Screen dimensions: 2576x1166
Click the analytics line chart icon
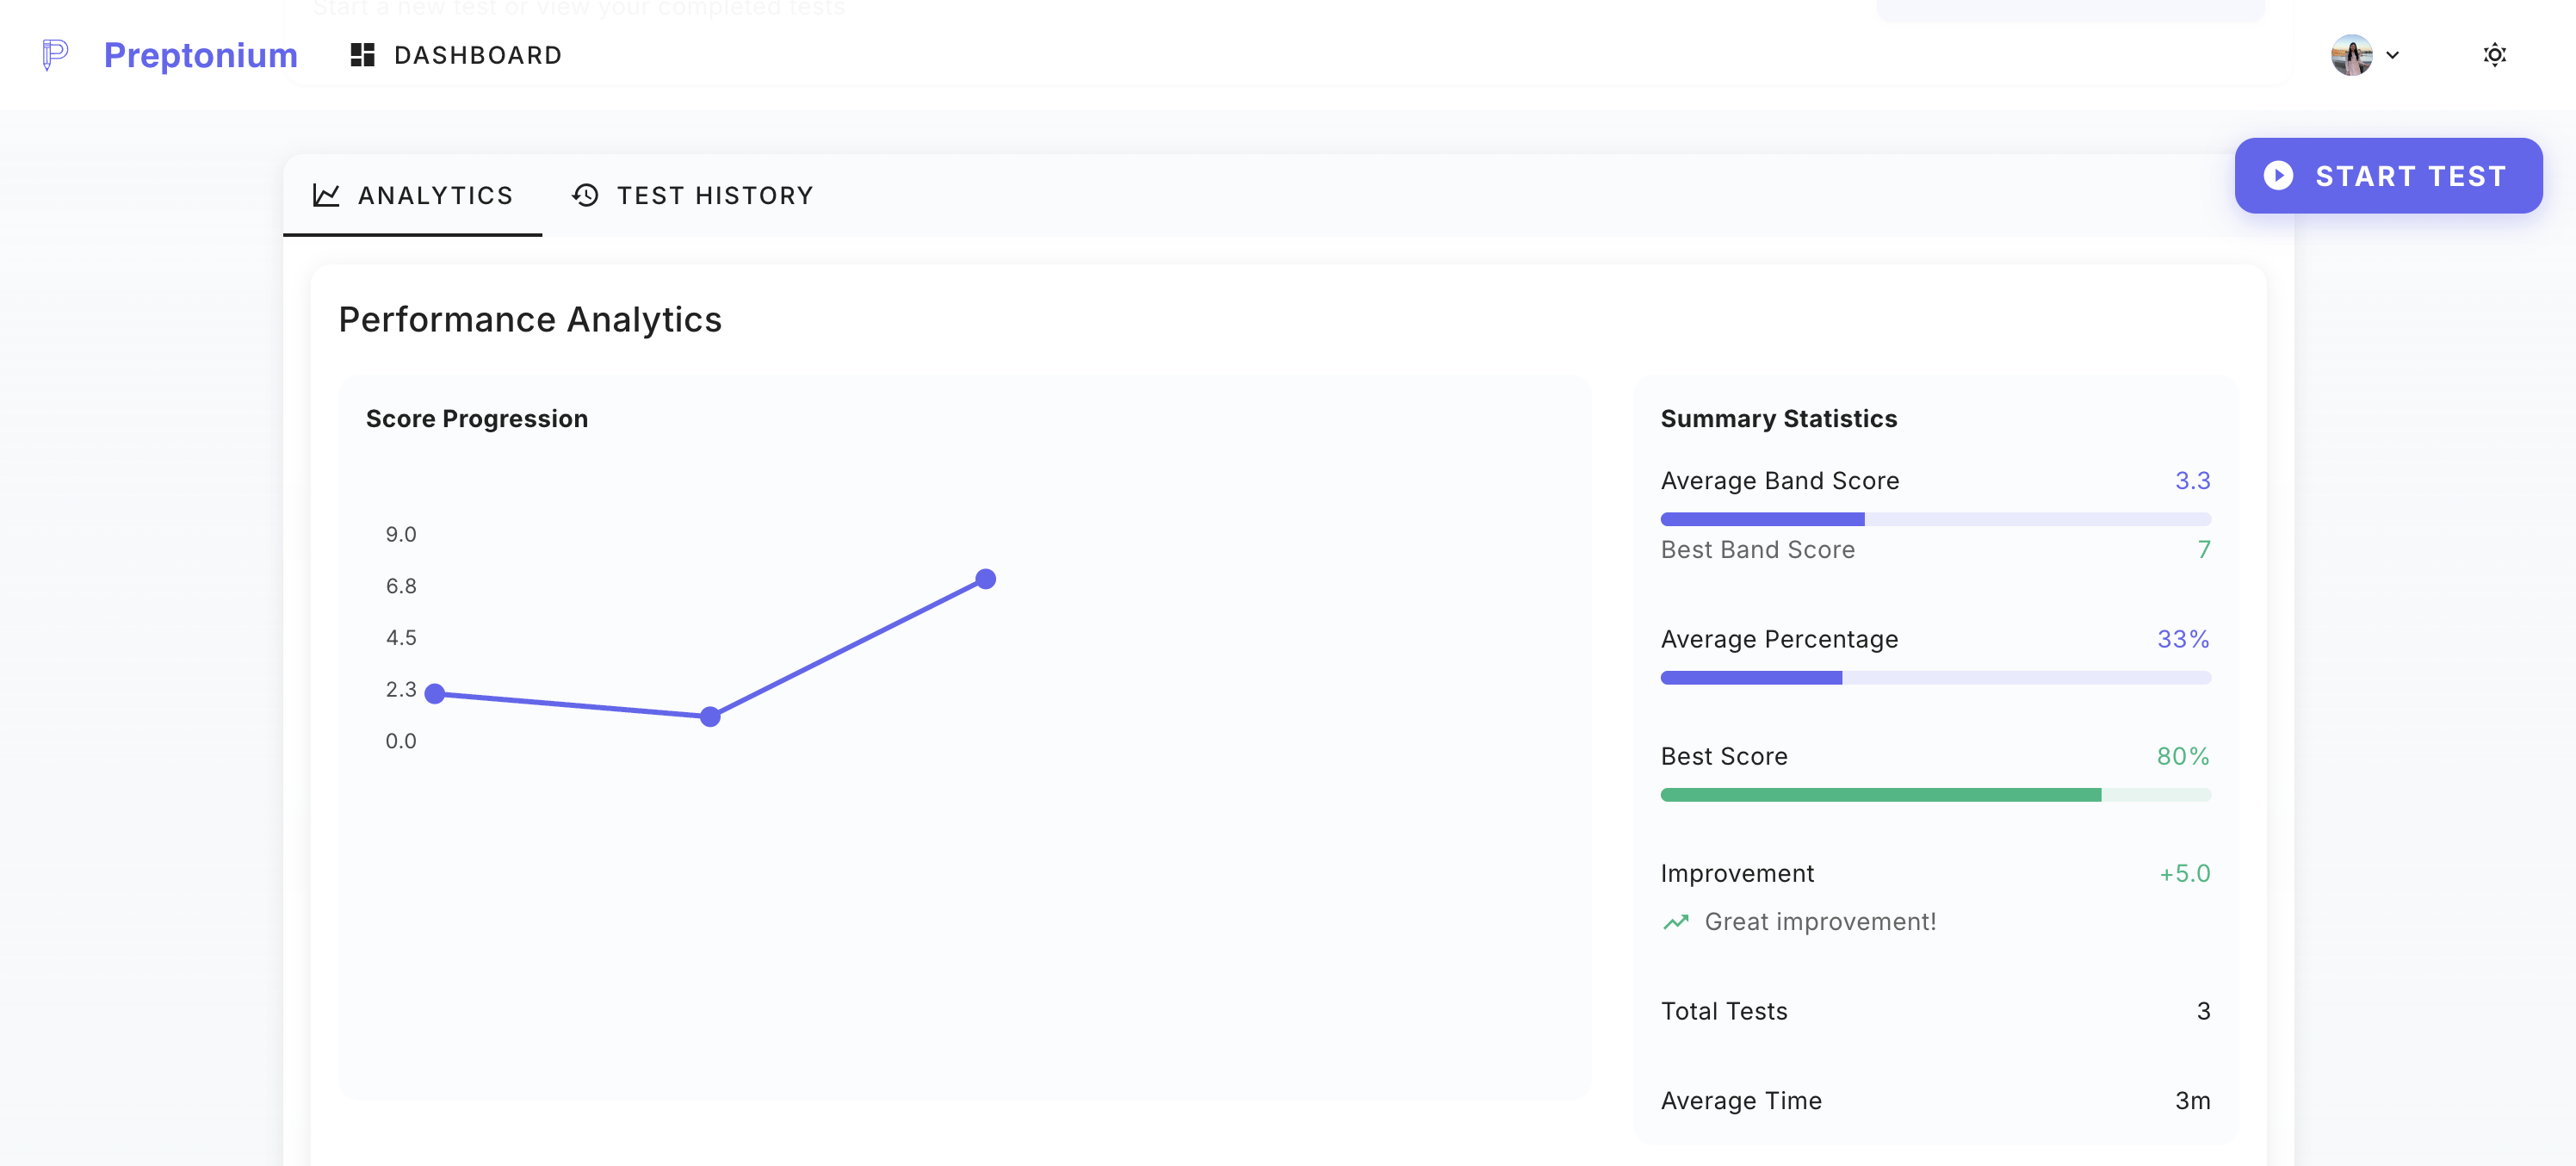tap(326, 195)
